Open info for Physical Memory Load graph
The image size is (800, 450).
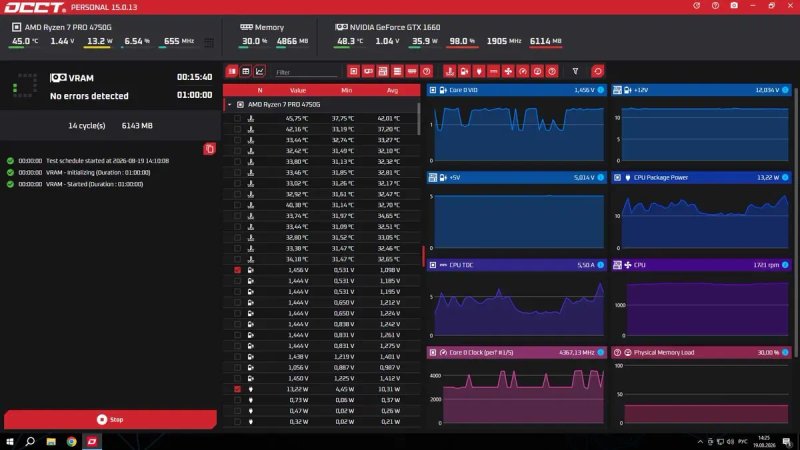785,353
